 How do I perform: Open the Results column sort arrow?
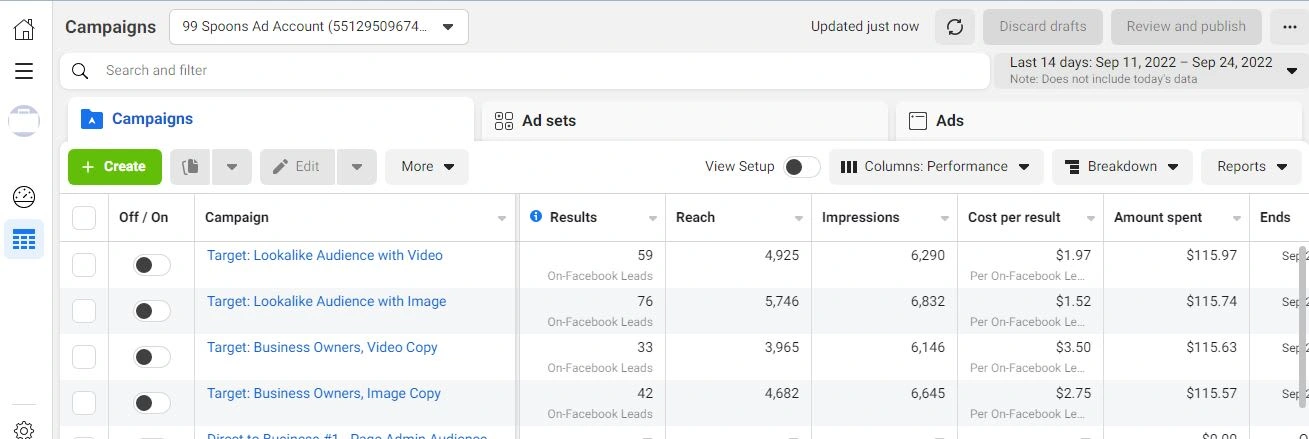click(653, 218)
